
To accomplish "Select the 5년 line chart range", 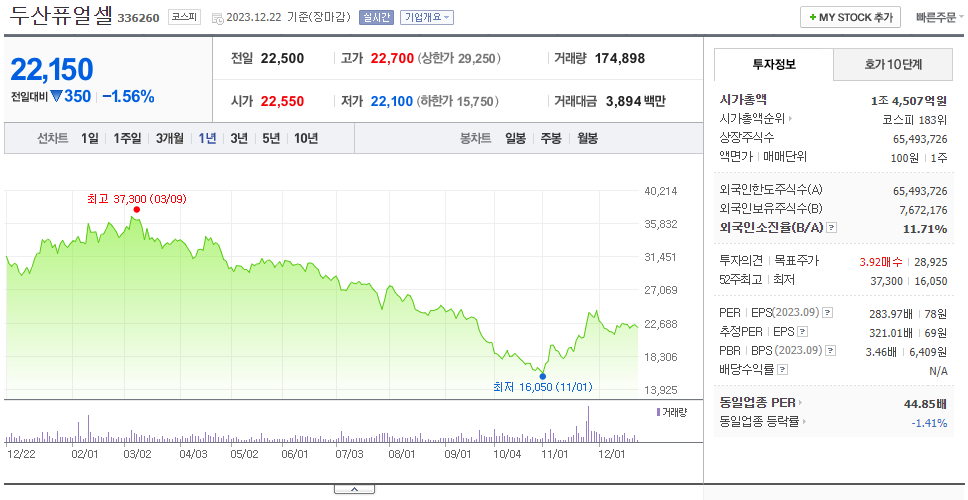I will point(271,139).
